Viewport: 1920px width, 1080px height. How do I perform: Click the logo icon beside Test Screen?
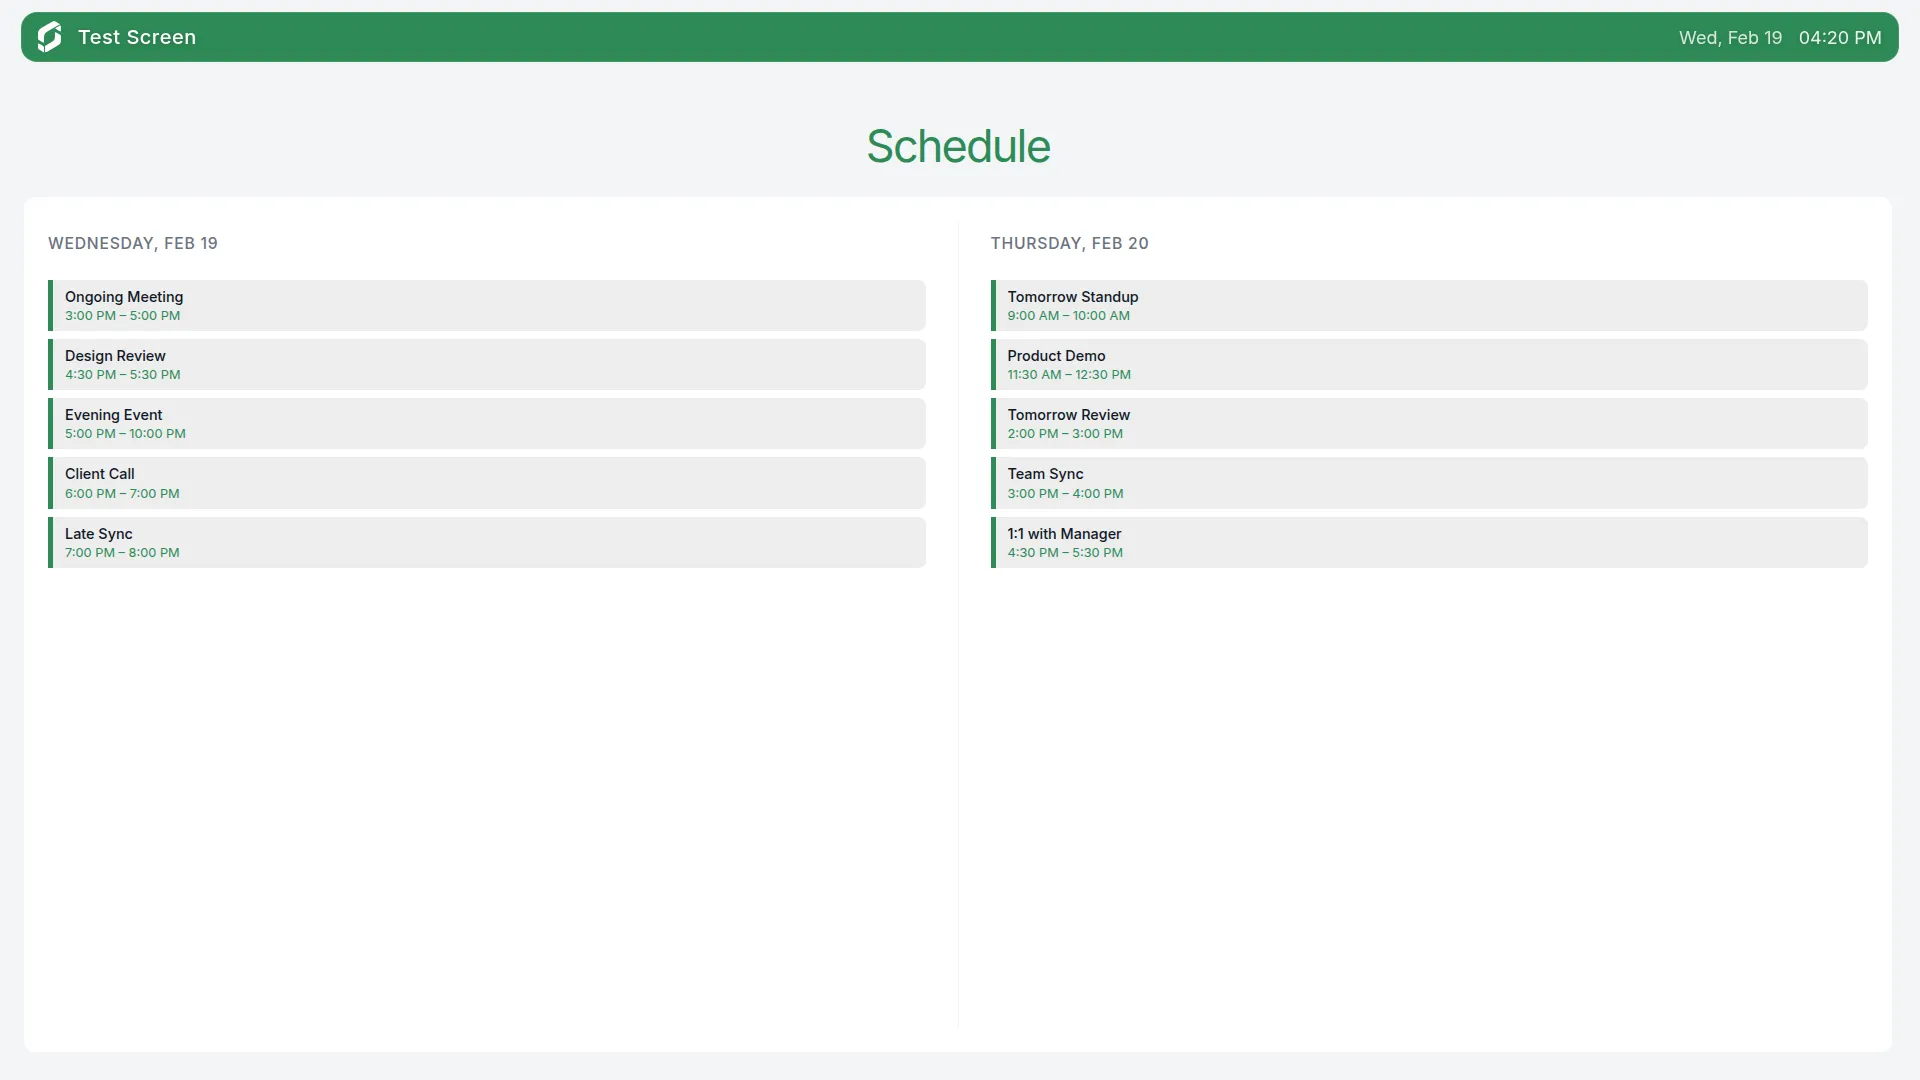49,37
